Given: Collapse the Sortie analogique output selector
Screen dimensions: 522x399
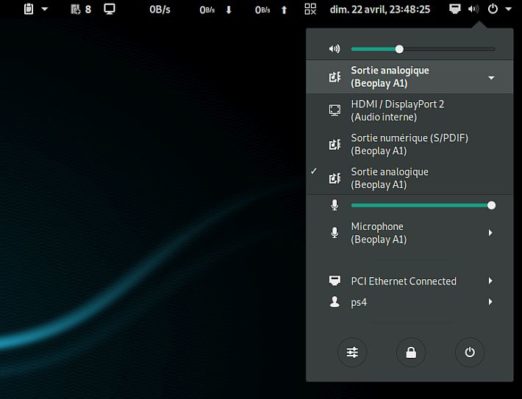Looking at the screenshot, I should click(409, 77).
